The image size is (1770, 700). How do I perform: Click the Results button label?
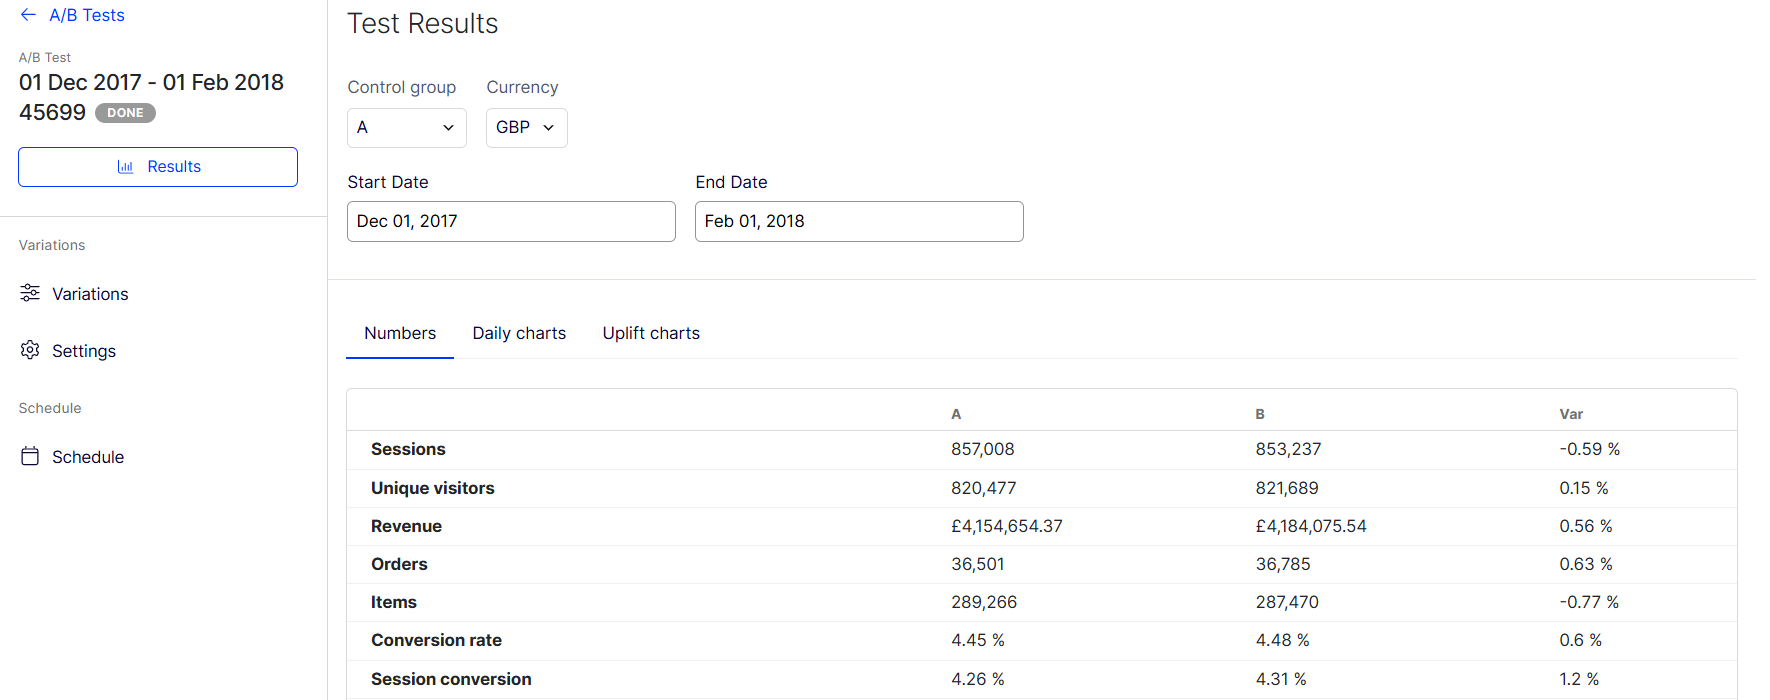pos(174,167)
